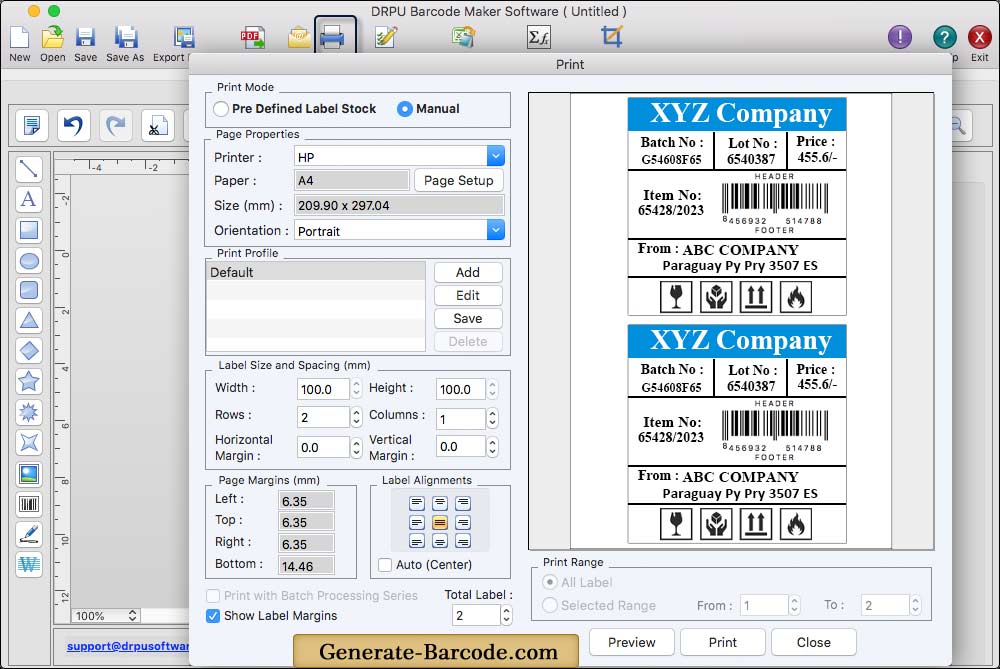Add a new print profile
The image size is (1000, 669).
pyautogui.click(x=467, y=272)
